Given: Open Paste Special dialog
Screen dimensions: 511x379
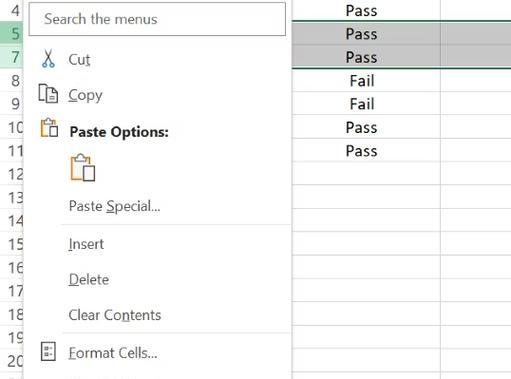Looking at the screenshot, I should pos(114,206).
